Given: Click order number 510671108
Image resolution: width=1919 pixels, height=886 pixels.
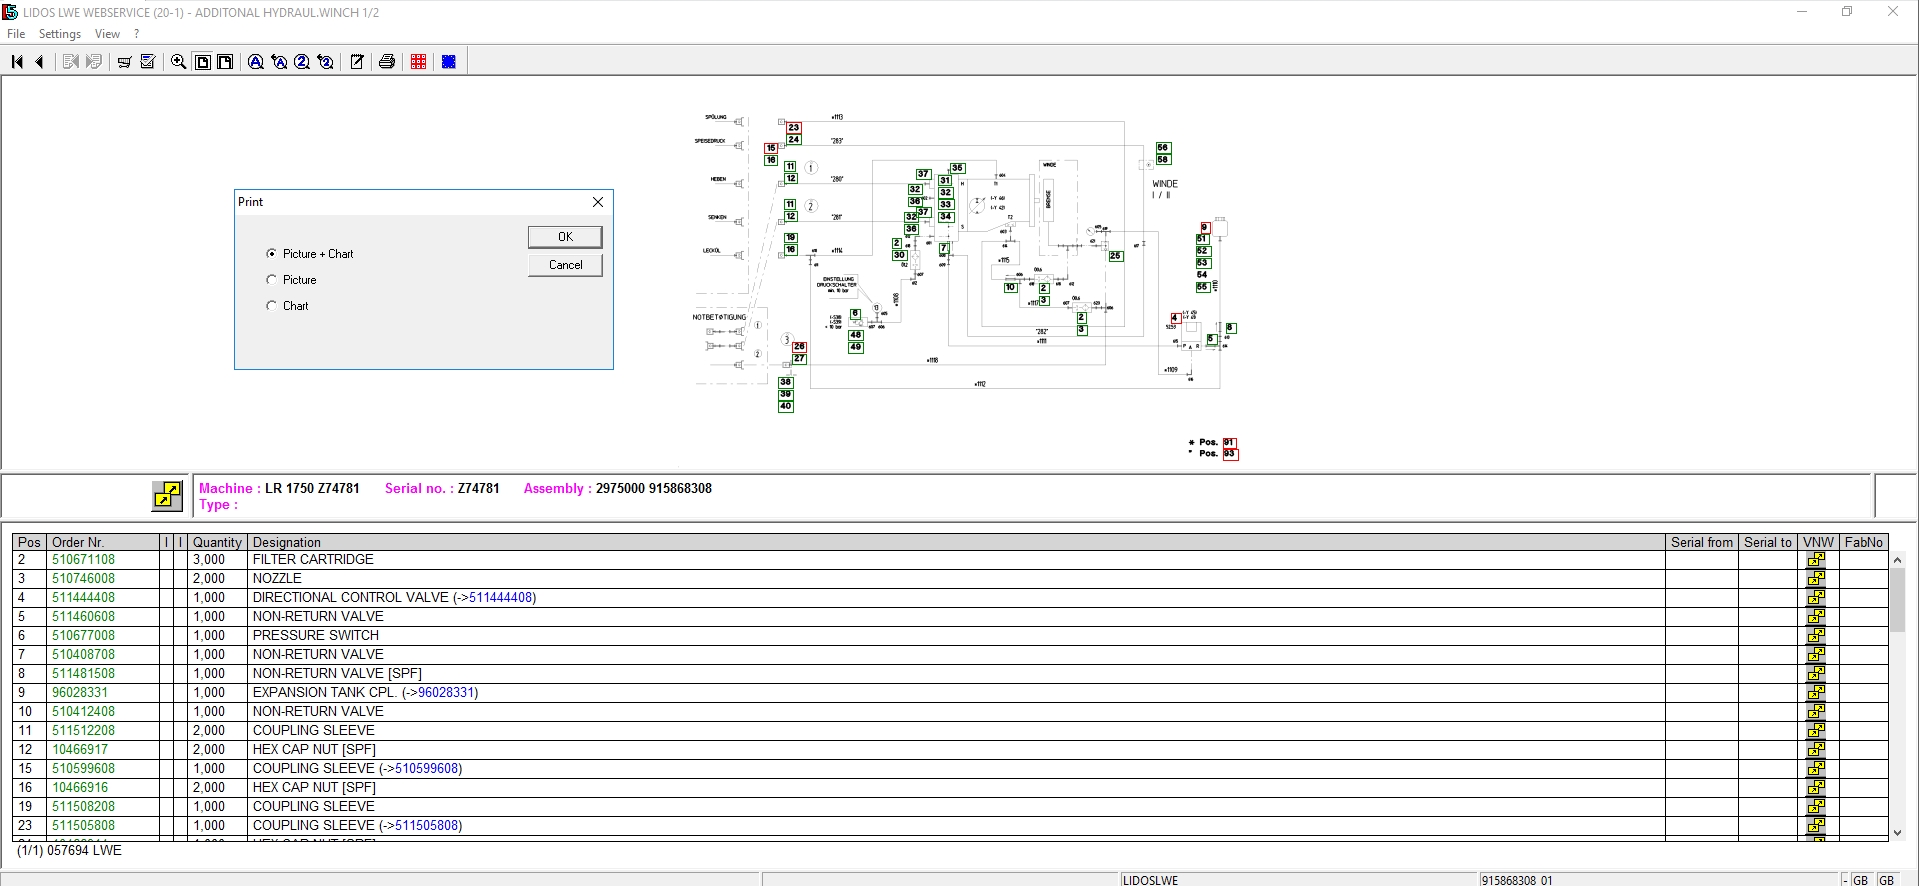Looking at the screenshot, I should tap(83, 560).
